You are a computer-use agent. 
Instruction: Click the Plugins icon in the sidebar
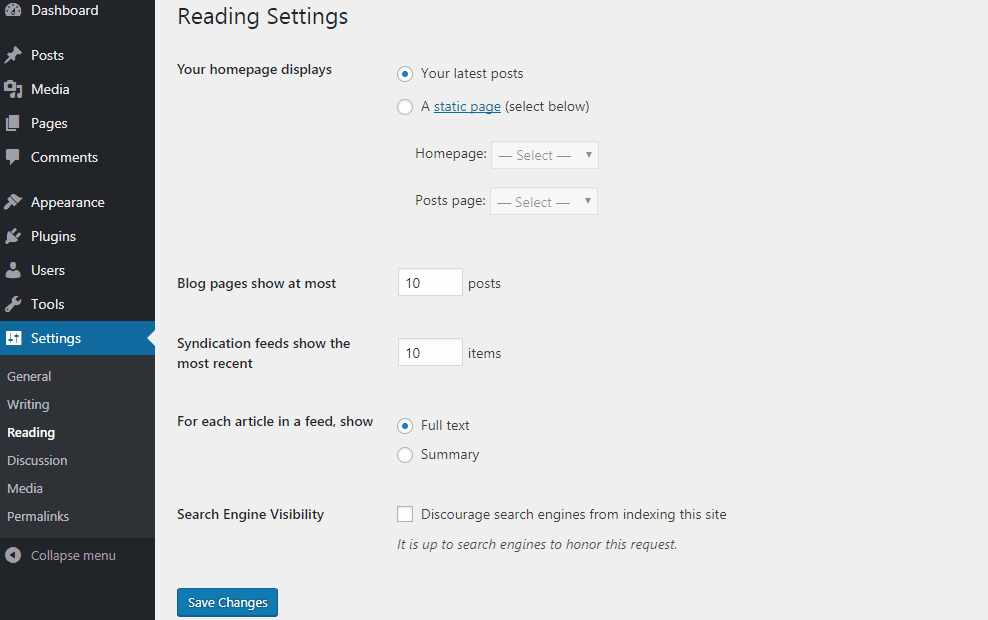click(x=14, y=236)
